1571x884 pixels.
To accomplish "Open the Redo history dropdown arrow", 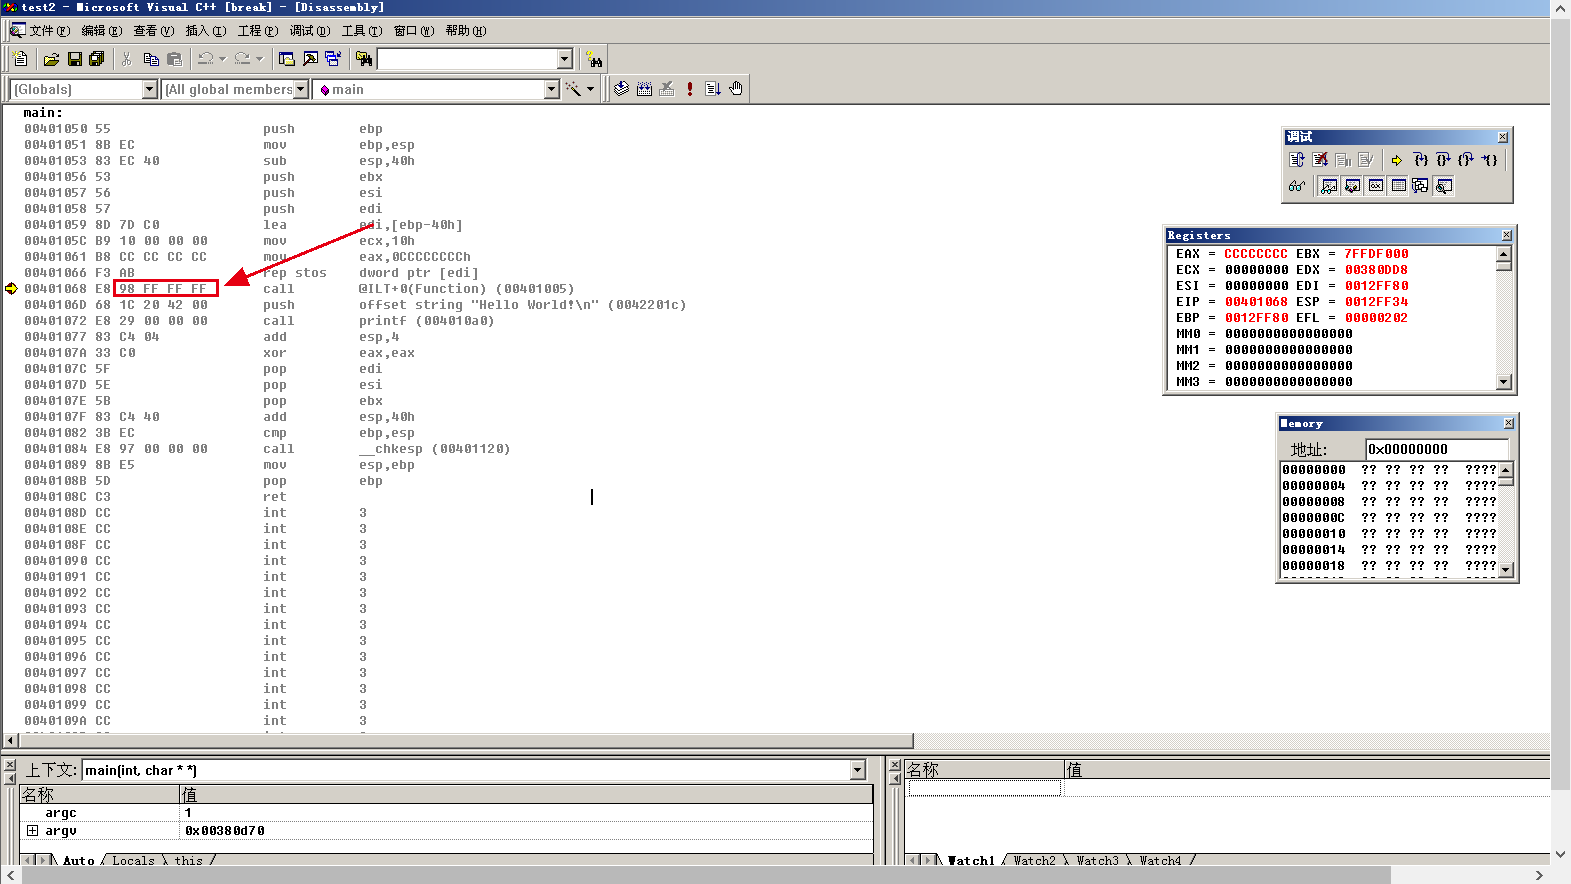I will tap(259, 59).
